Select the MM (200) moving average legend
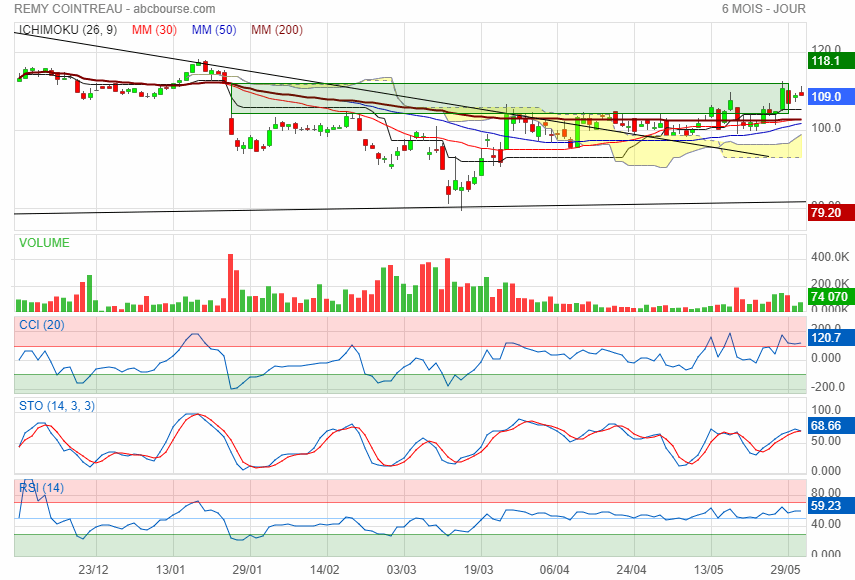855x580 pixels. pyautogui.click(x=276, y=30)
